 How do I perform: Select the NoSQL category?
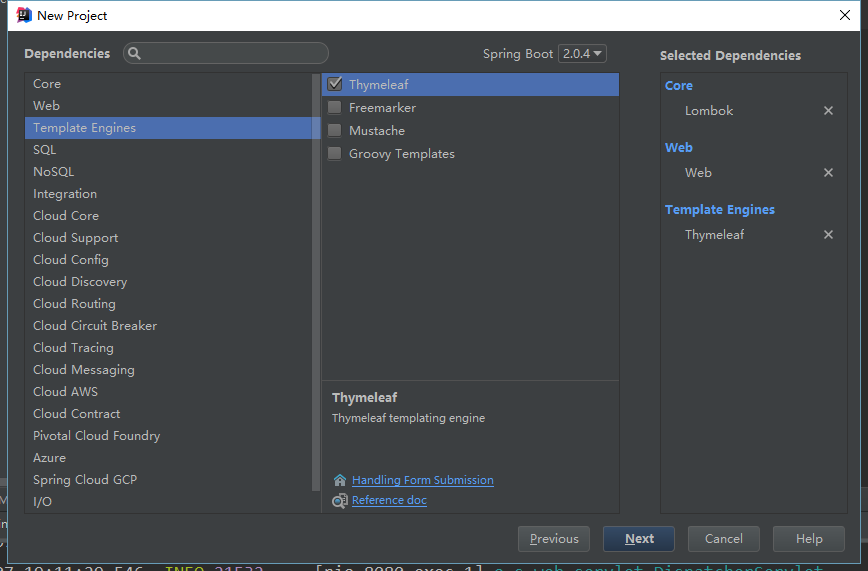click(x=168, y=172)
